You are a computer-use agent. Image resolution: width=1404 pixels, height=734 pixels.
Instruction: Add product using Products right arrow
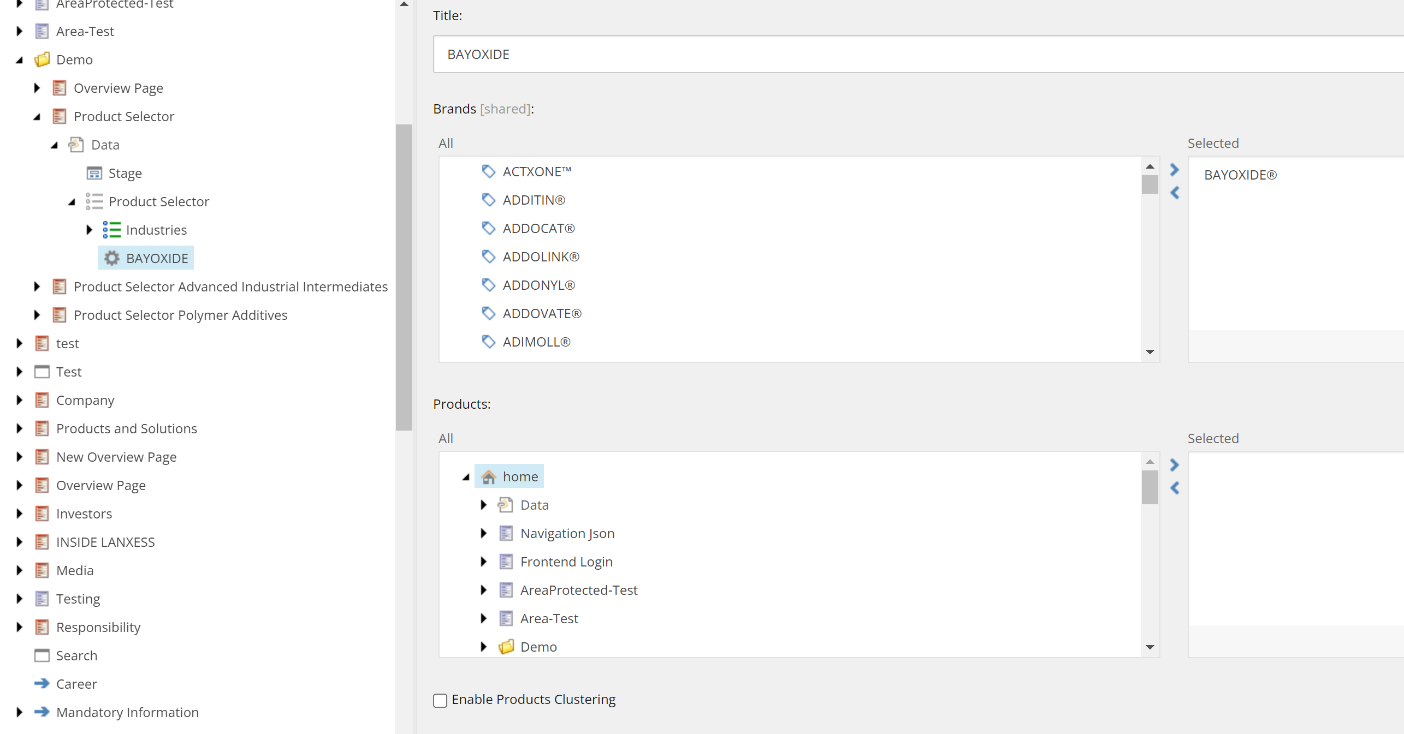[x=1175, y=465]
